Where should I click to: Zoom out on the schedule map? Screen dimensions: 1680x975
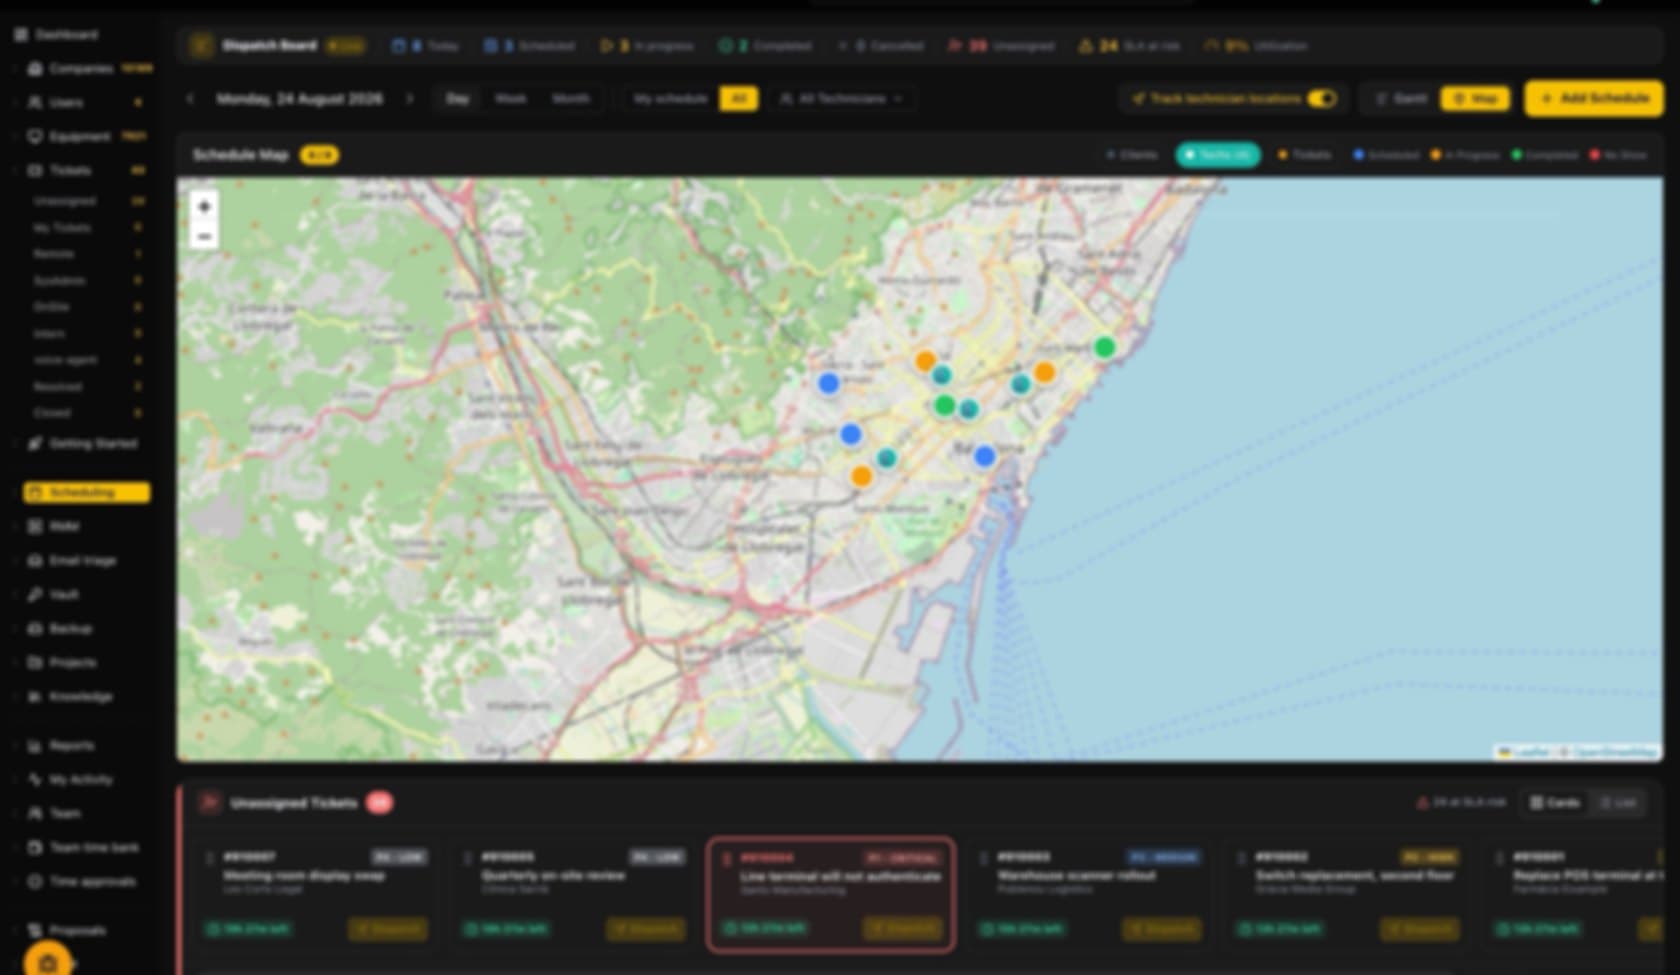pyautogui.click(x=204, y=236)
